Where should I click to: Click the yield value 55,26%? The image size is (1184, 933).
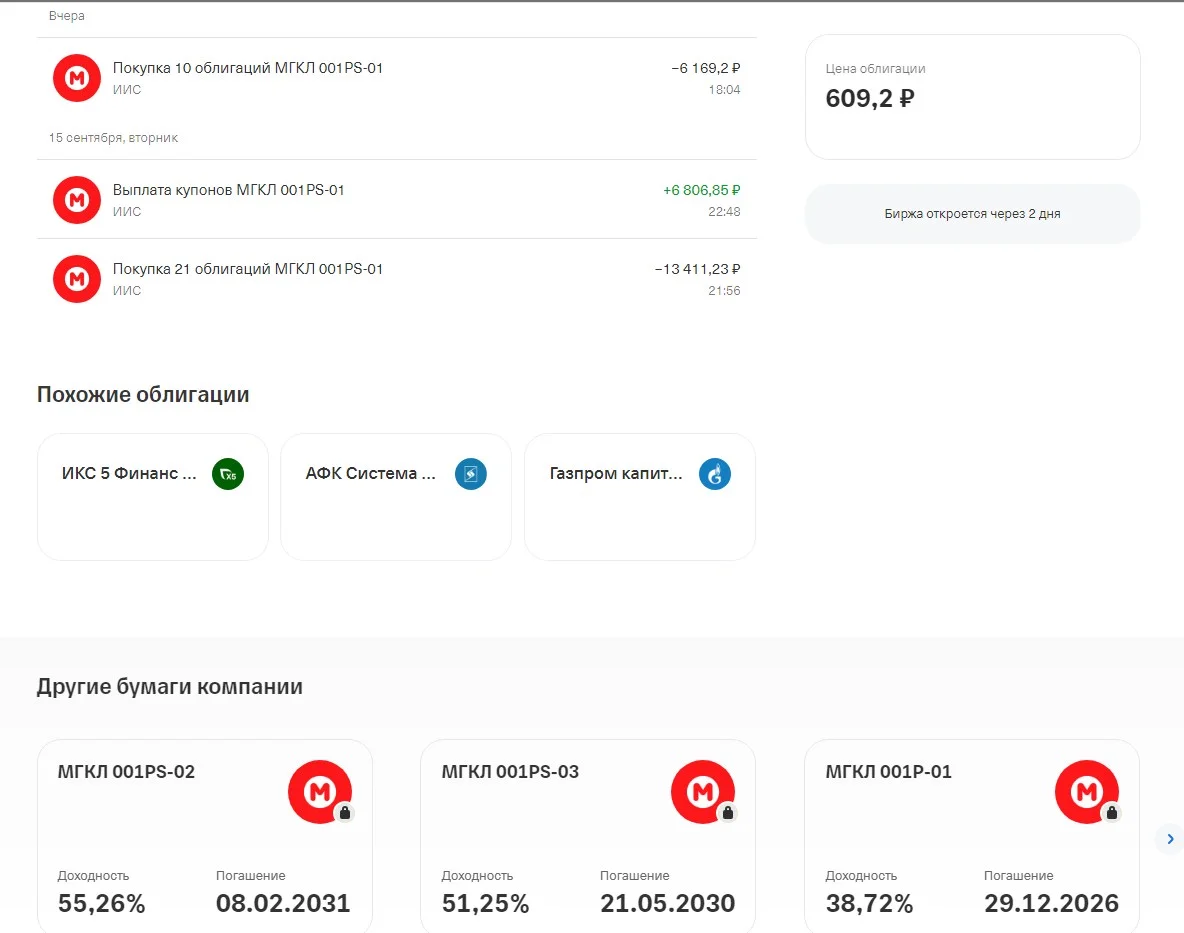pyautogui.click(x=101, y=903)
